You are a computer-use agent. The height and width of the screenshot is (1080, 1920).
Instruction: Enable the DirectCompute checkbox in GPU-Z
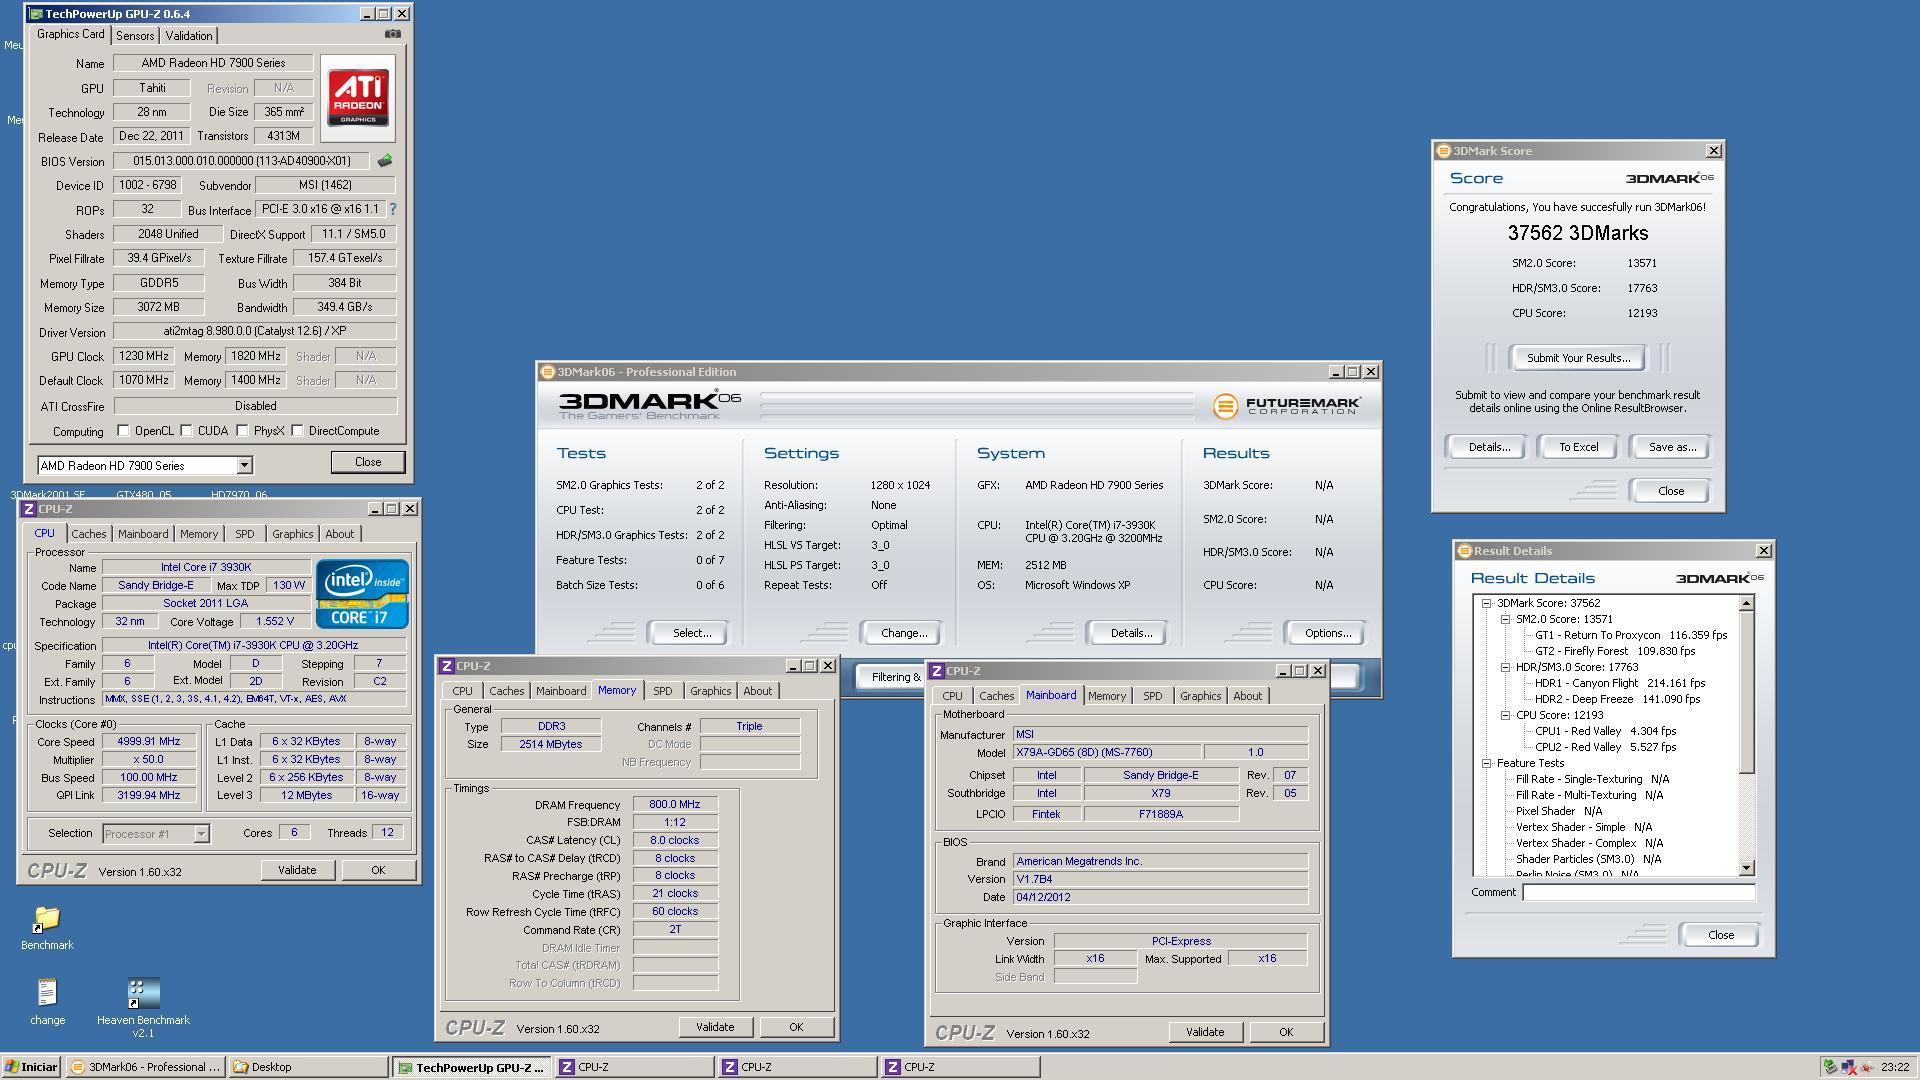click(297, 431)
